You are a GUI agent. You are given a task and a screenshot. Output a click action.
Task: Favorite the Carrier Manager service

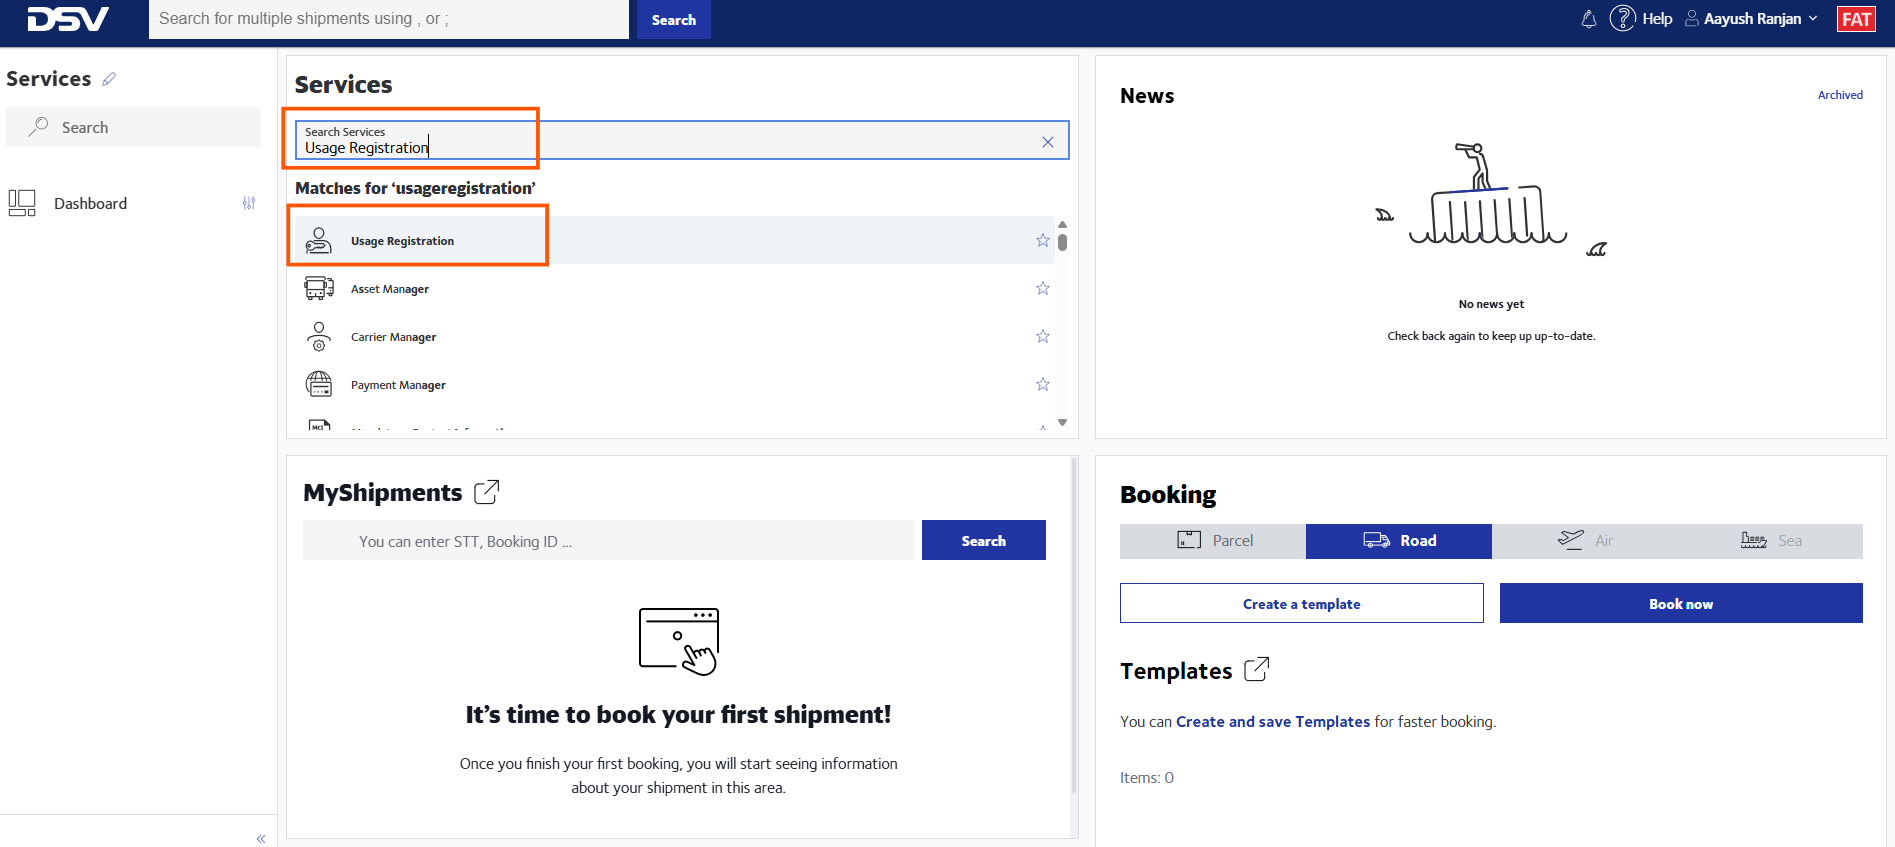coord(1043,336)
